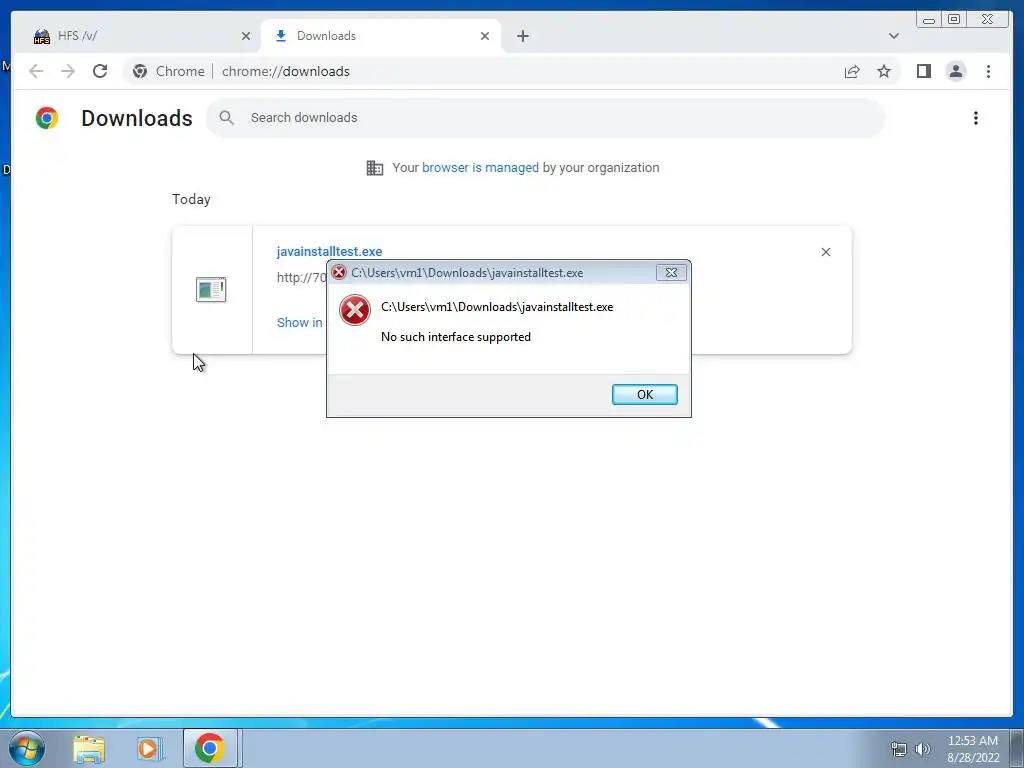Reload the current page
The image size is (1024, 768).
click(100, 71)
